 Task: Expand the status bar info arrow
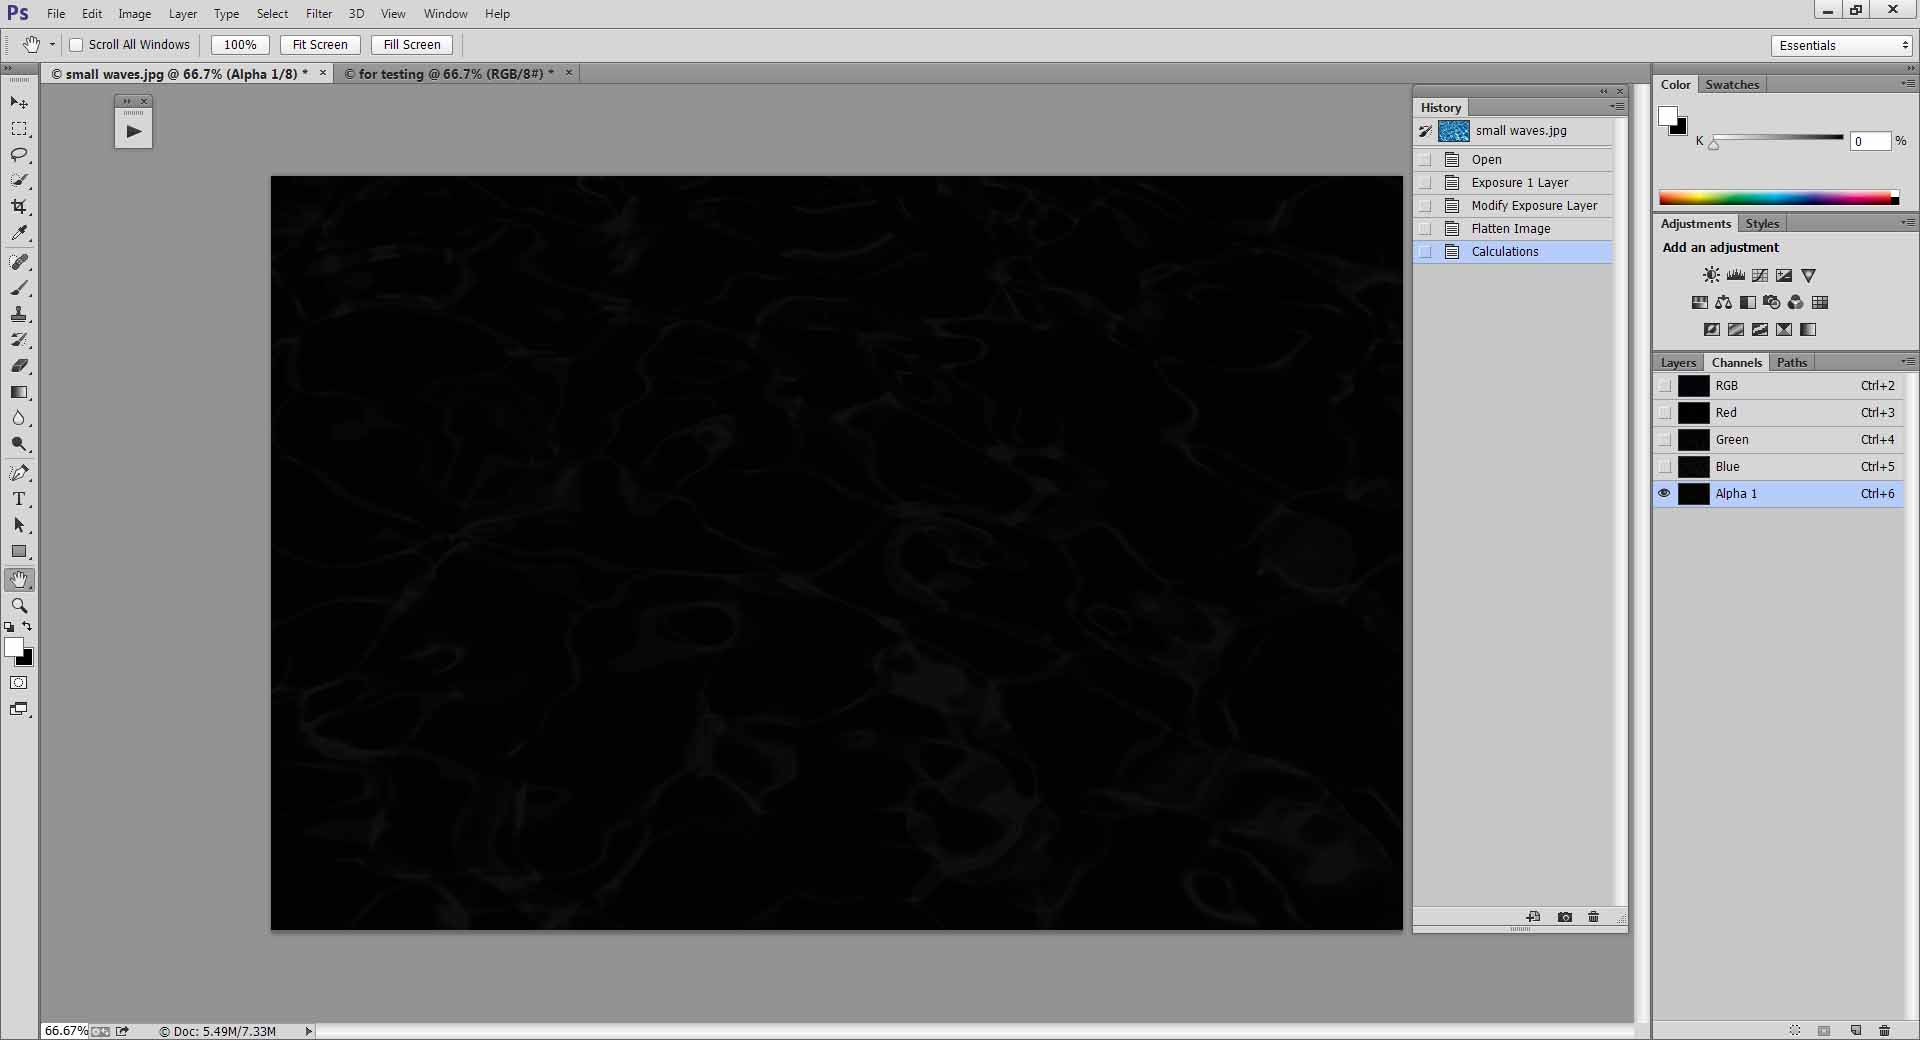point(308,1031)
